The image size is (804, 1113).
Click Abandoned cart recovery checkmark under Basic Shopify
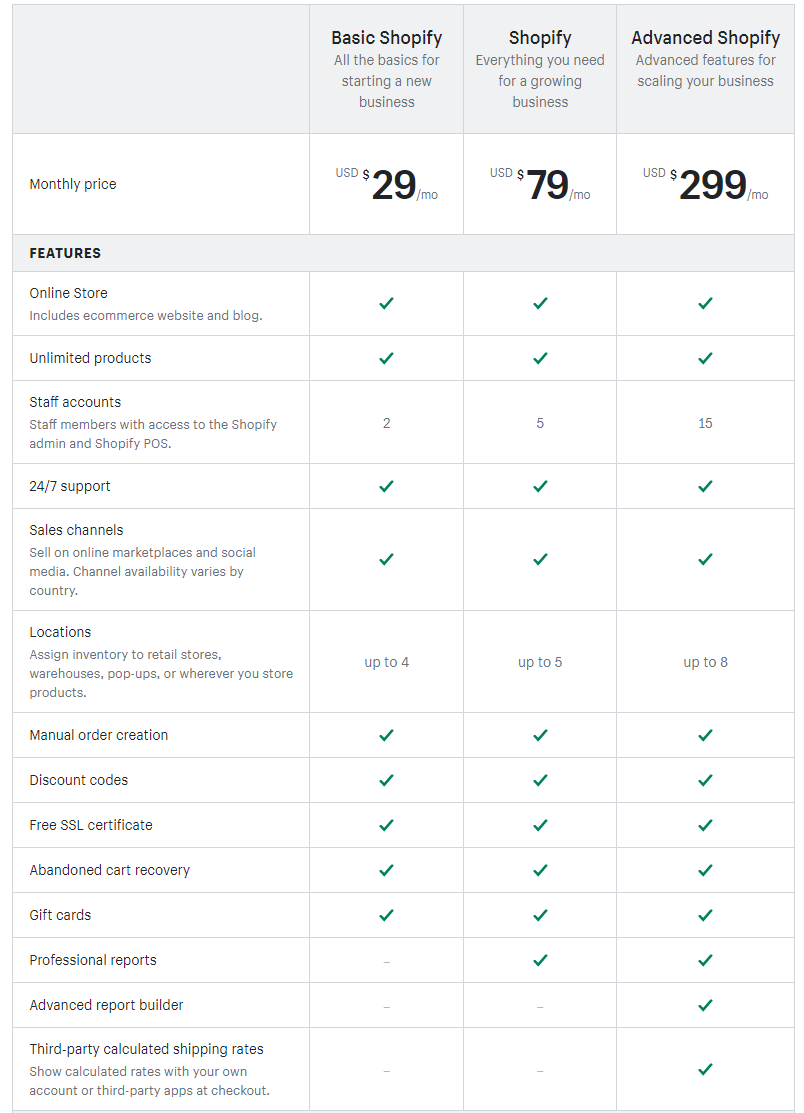[386, 870]
